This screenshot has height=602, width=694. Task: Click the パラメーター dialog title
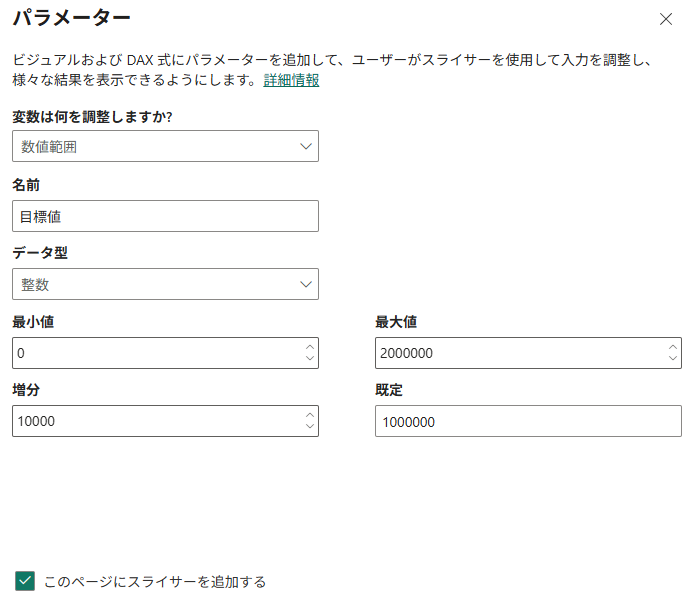(x=71, y=18)
